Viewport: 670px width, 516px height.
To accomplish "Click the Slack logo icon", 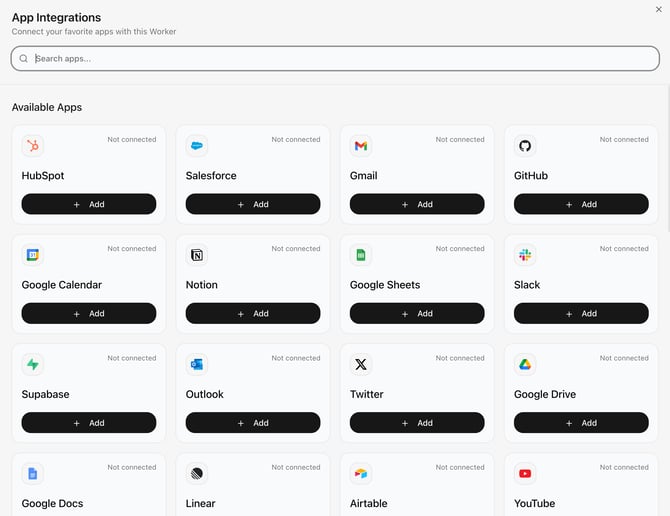I will (525, 255).
